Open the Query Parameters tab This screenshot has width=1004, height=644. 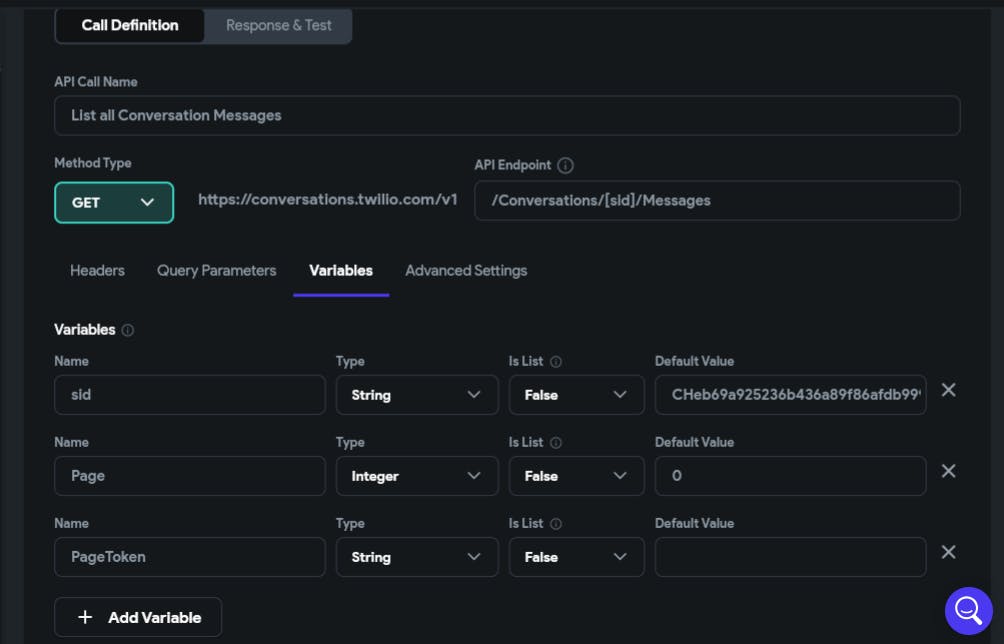216,270
